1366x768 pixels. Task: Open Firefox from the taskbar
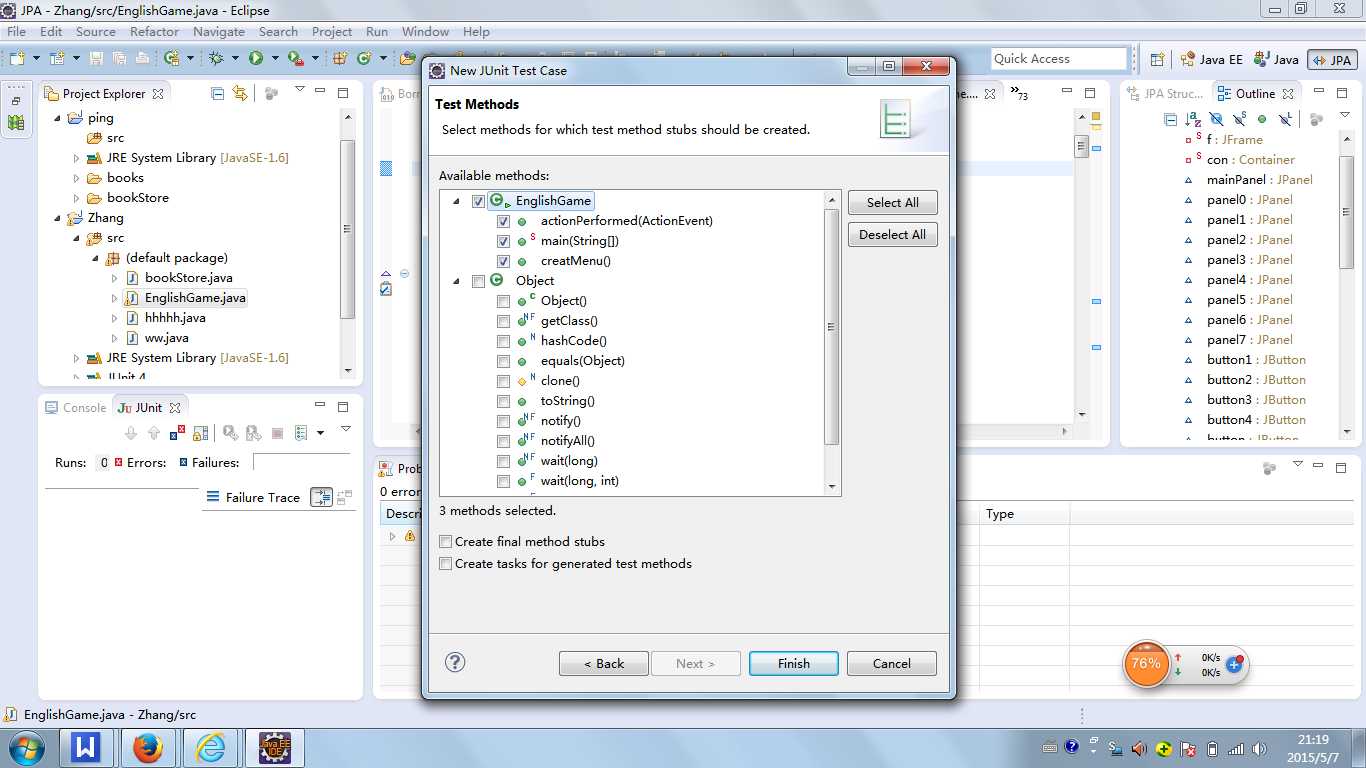[x=147, y=748]
